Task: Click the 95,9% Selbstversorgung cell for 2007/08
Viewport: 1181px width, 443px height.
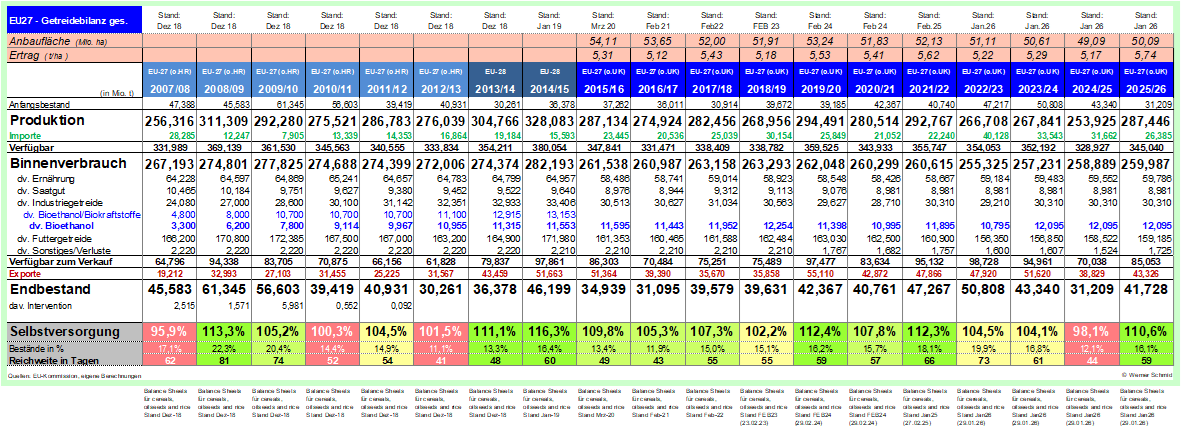Action: [169, 331]
